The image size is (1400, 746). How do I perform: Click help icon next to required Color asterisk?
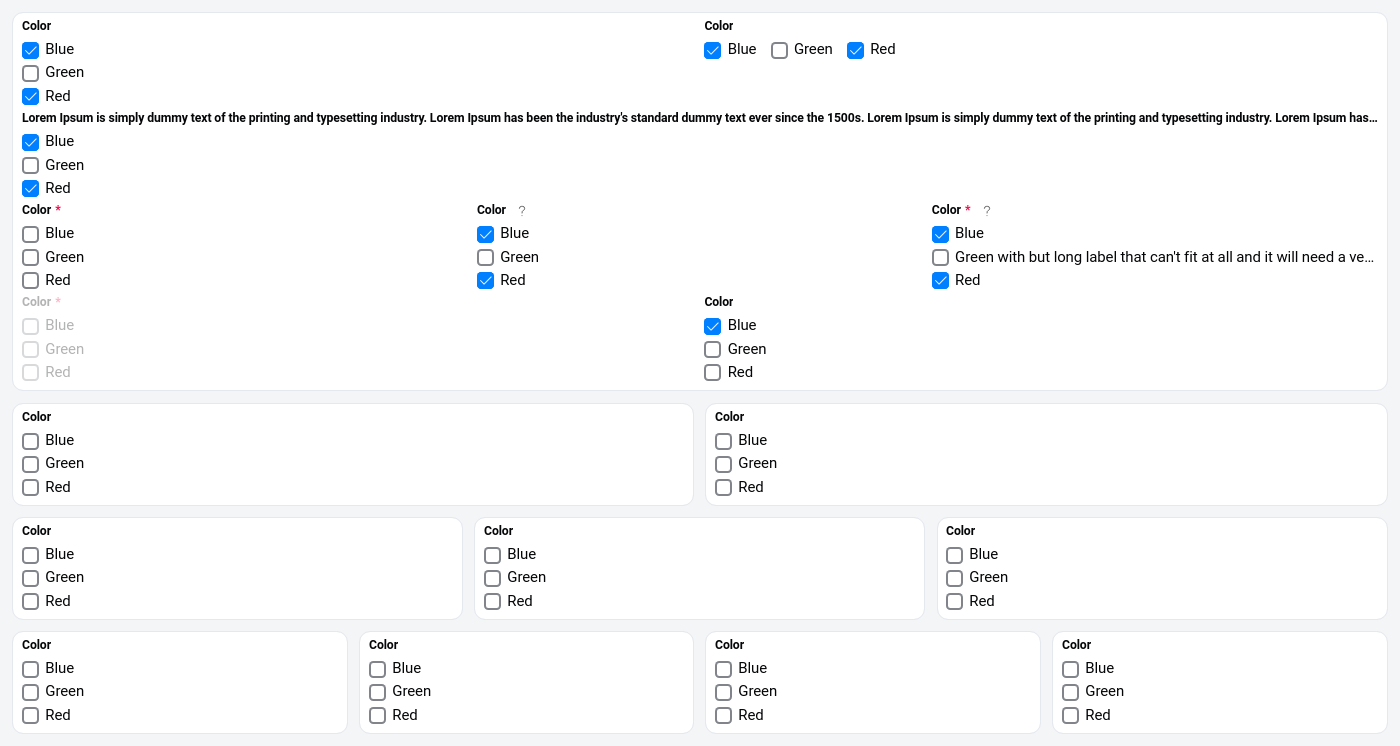[x=987, y=211]
